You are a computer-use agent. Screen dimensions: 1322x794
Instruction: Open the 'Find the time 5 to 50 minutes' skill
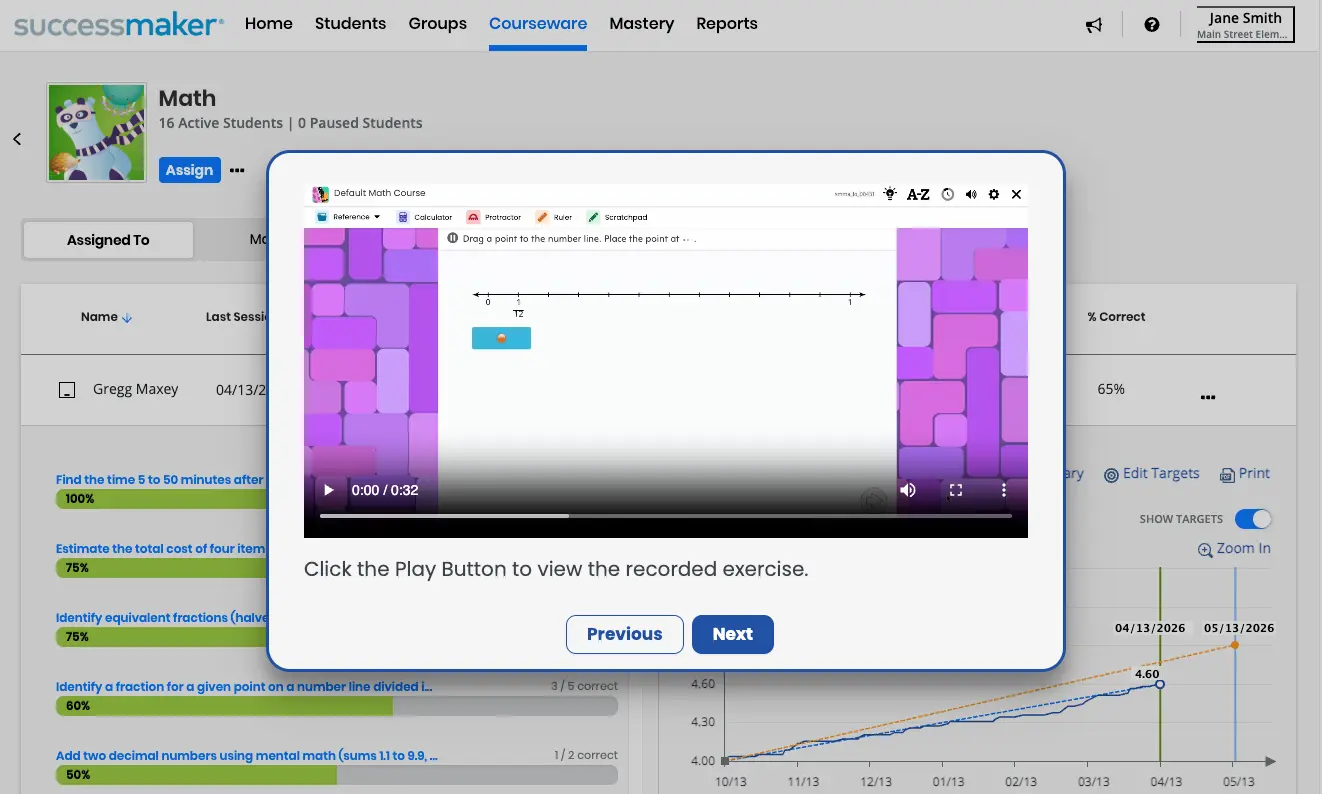160,480
